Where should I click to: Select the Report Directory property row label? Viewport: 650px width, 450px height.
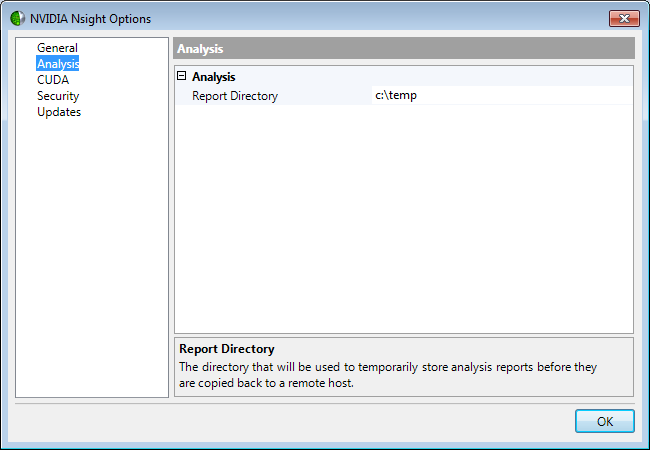pyautogui.click(x=235, y=96)
